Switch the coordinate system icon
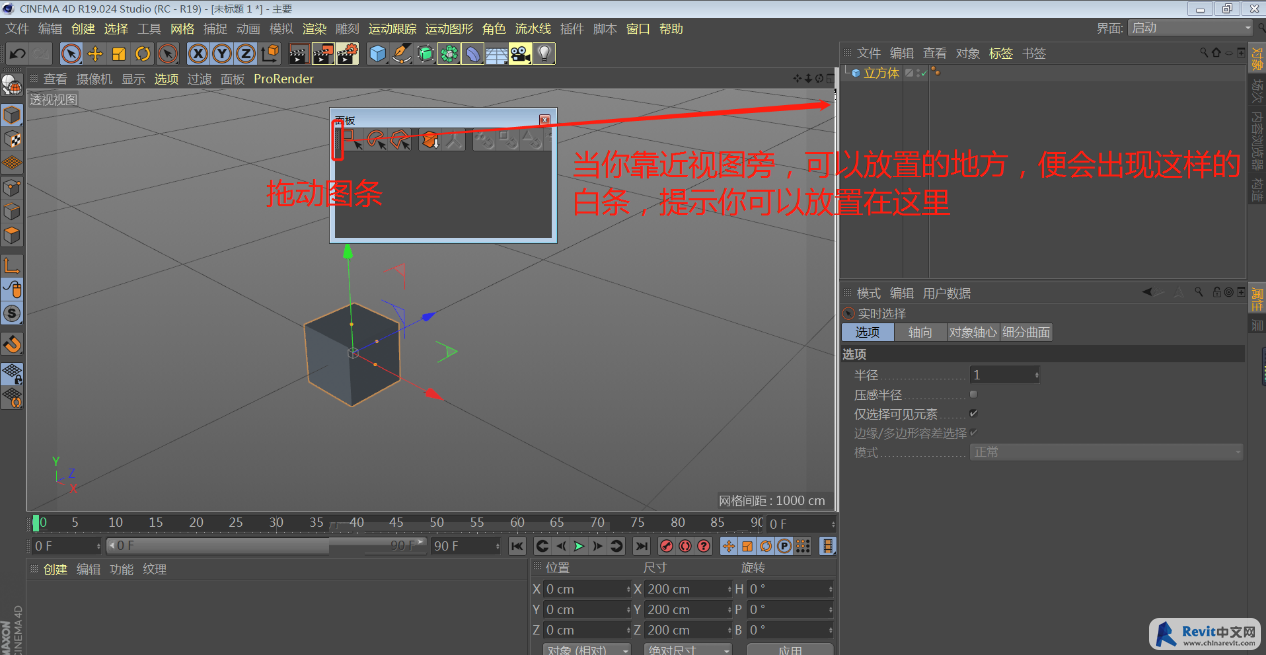The height and width of the screenshot is (655, 1266). coord(271,54)
